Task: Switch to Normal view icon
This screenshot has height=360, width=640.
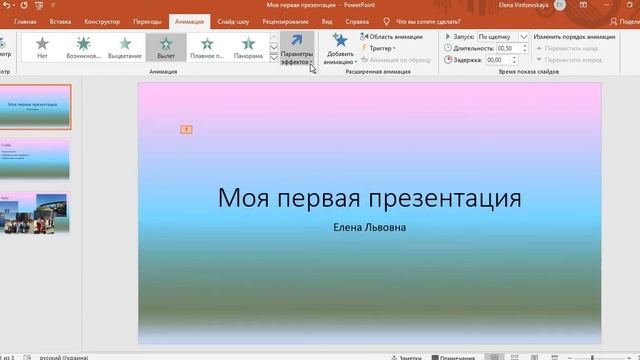Action: tap(494, 357)
